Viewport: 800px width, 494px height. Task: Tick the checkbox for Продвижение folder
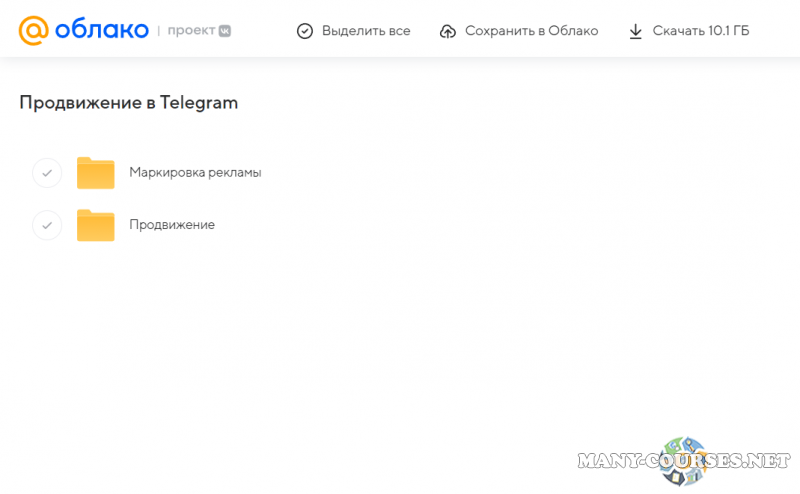[47, 225]
